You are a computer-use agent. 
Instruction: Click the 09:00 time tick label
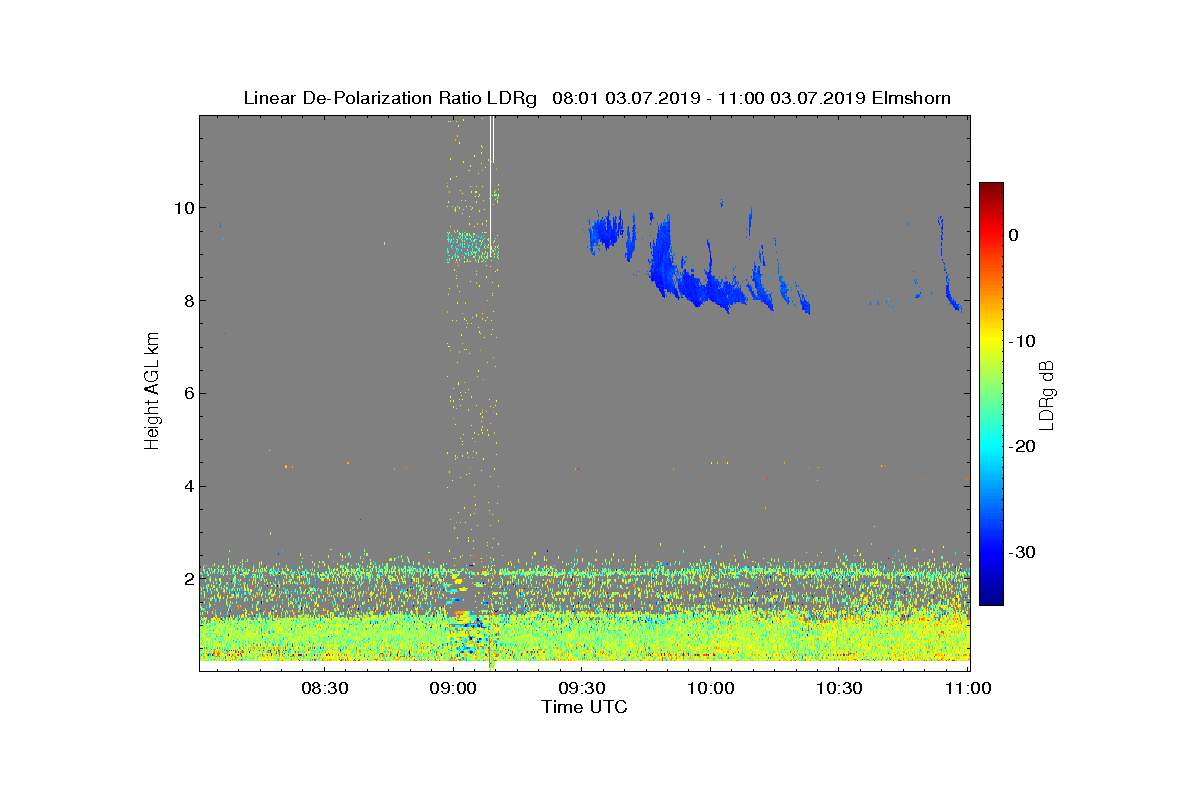point(453,688)
